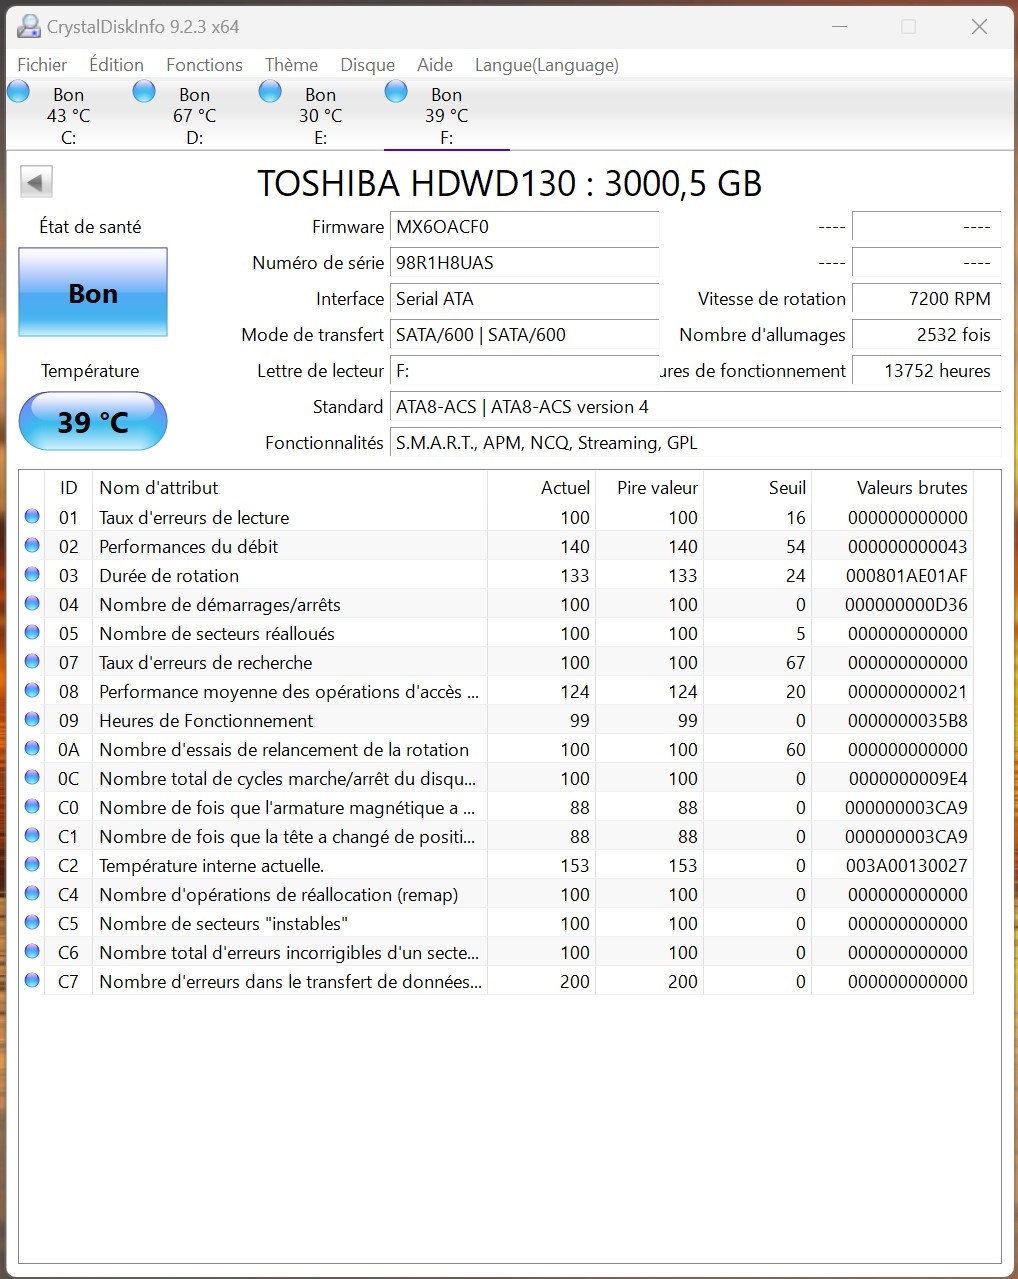
Task: Click the Valeurs brutes column header
Action: (x=892, y=487)
